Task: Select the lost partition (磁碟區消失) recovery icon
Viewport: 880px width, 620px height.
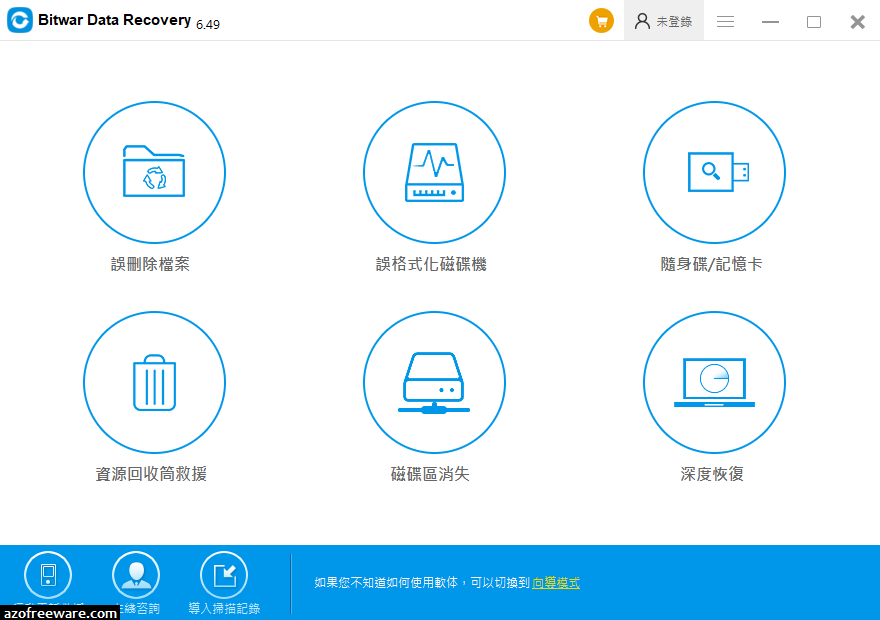Action: coord(434,382)
